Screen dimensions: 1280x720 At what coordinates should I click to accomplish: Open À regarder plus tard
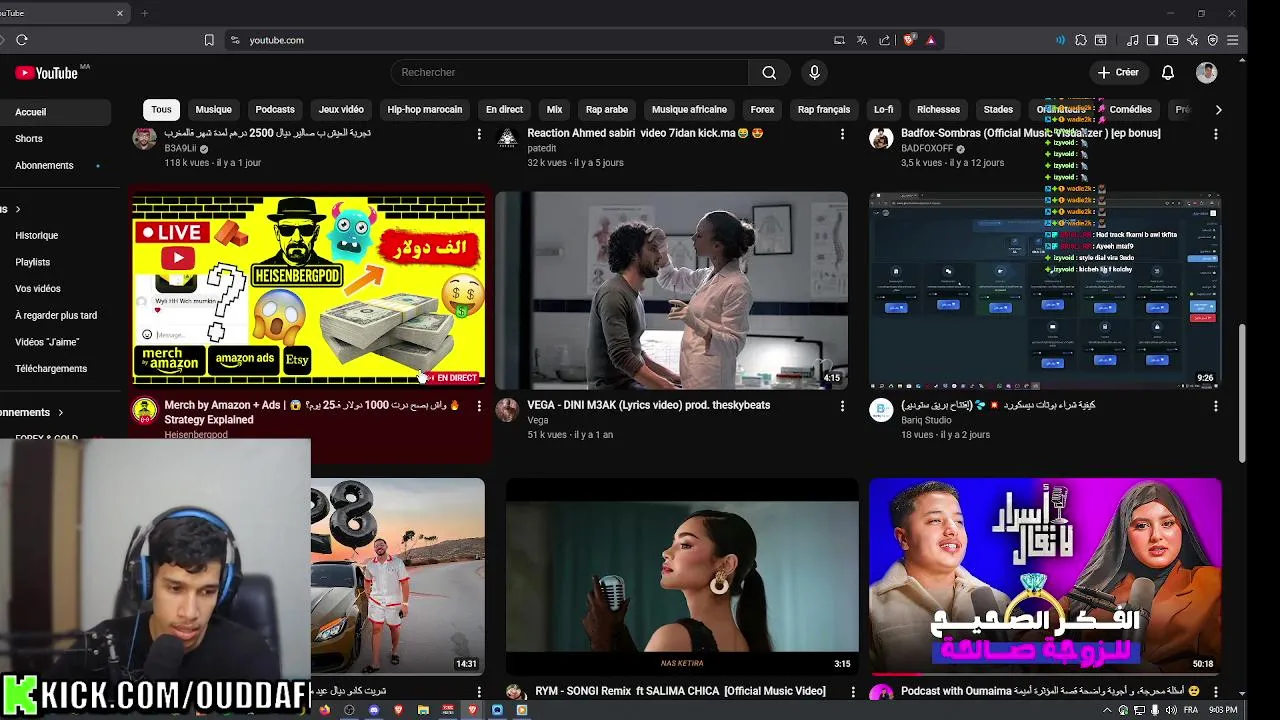point(56,315)
